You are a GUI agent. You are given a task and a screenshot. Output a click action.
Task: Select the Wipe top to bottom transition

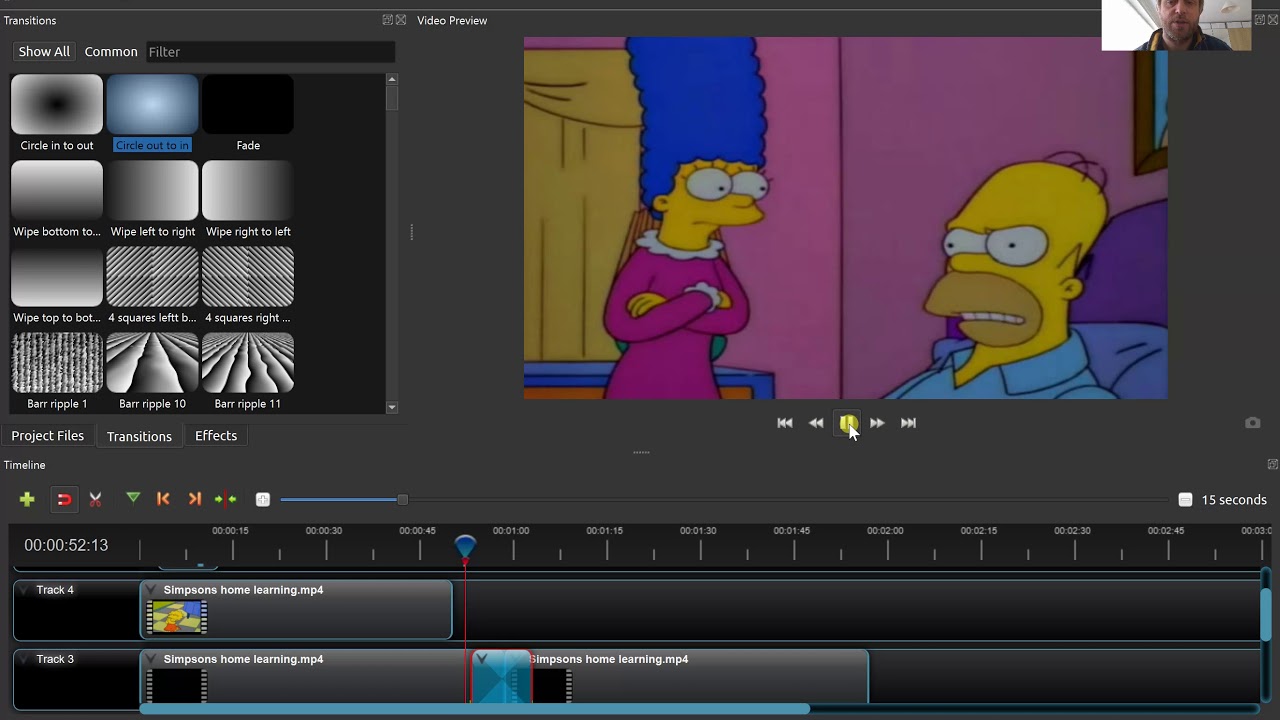(x=57, y=285)
